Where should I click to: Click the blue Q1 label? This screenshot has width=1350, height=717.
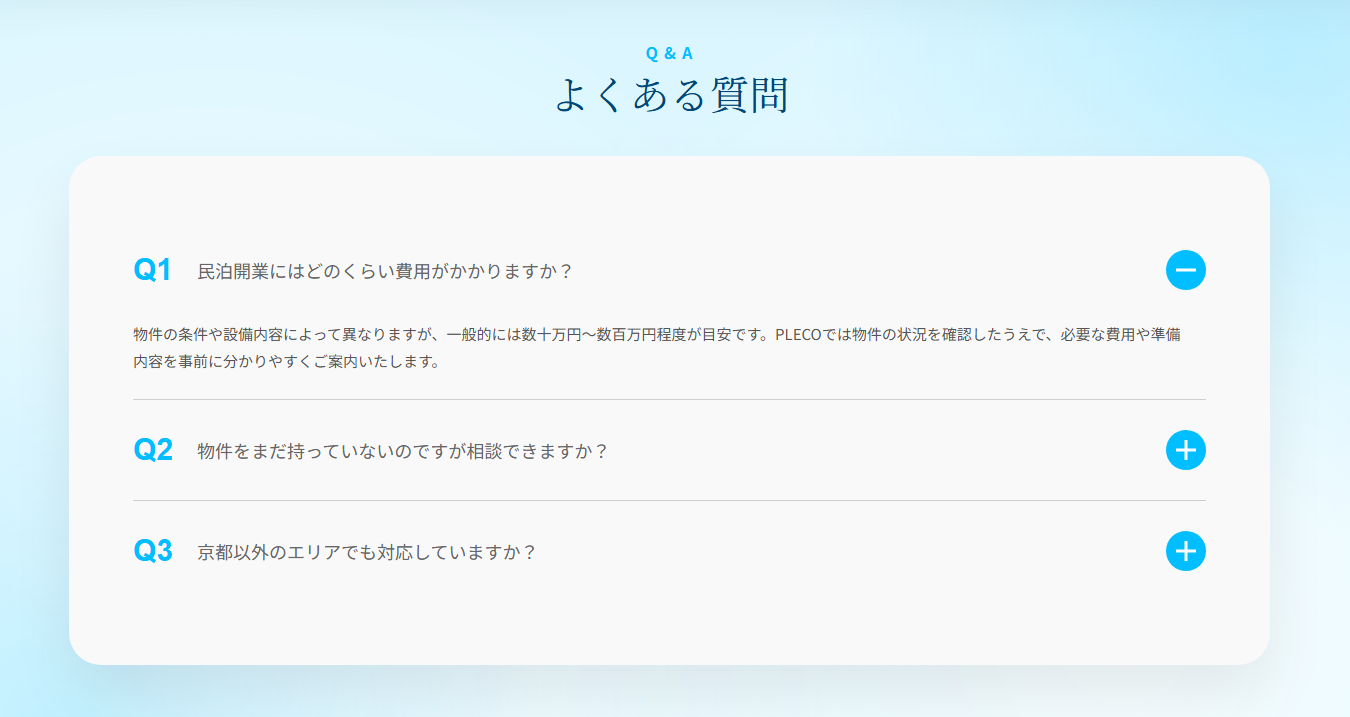click(153, 270)
